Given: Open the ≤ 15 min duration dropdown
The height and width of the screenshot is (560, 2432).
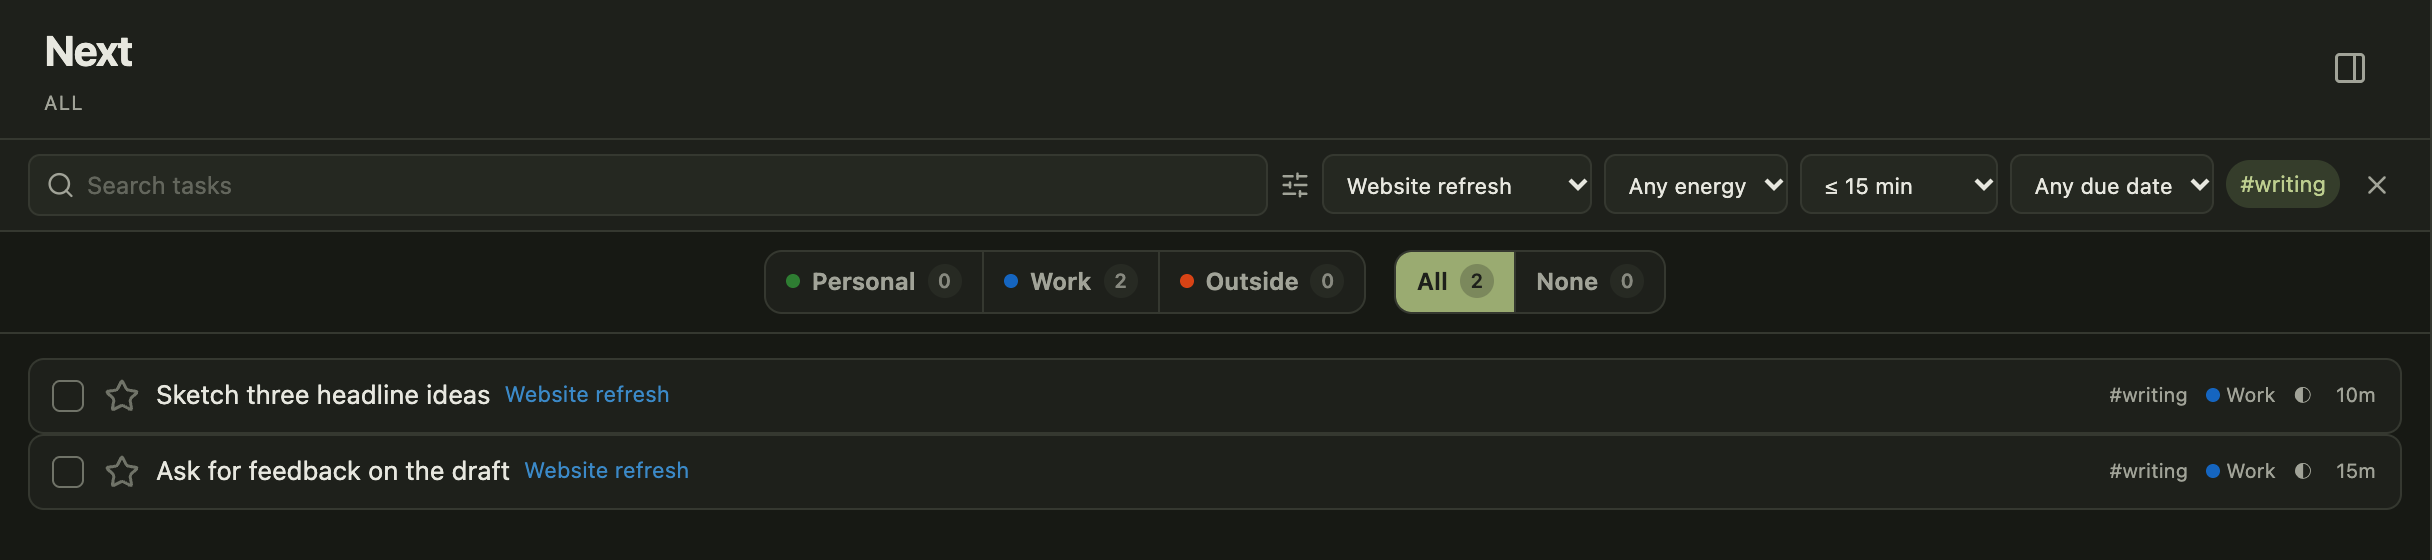Looking at the screenshot, I should tap(1899, 185).
